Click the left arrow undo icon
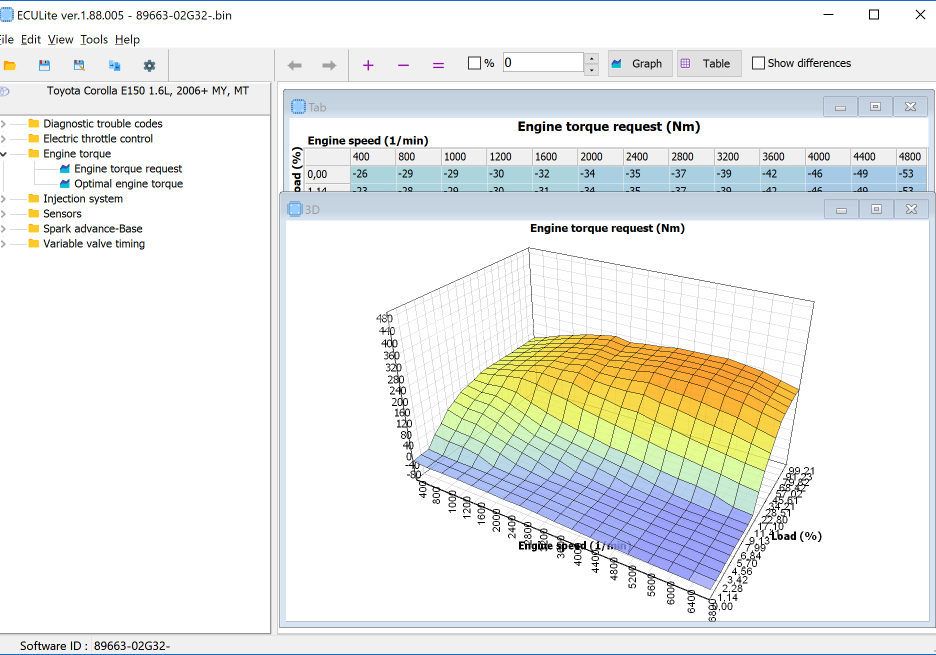 click(x=294, y=65)
